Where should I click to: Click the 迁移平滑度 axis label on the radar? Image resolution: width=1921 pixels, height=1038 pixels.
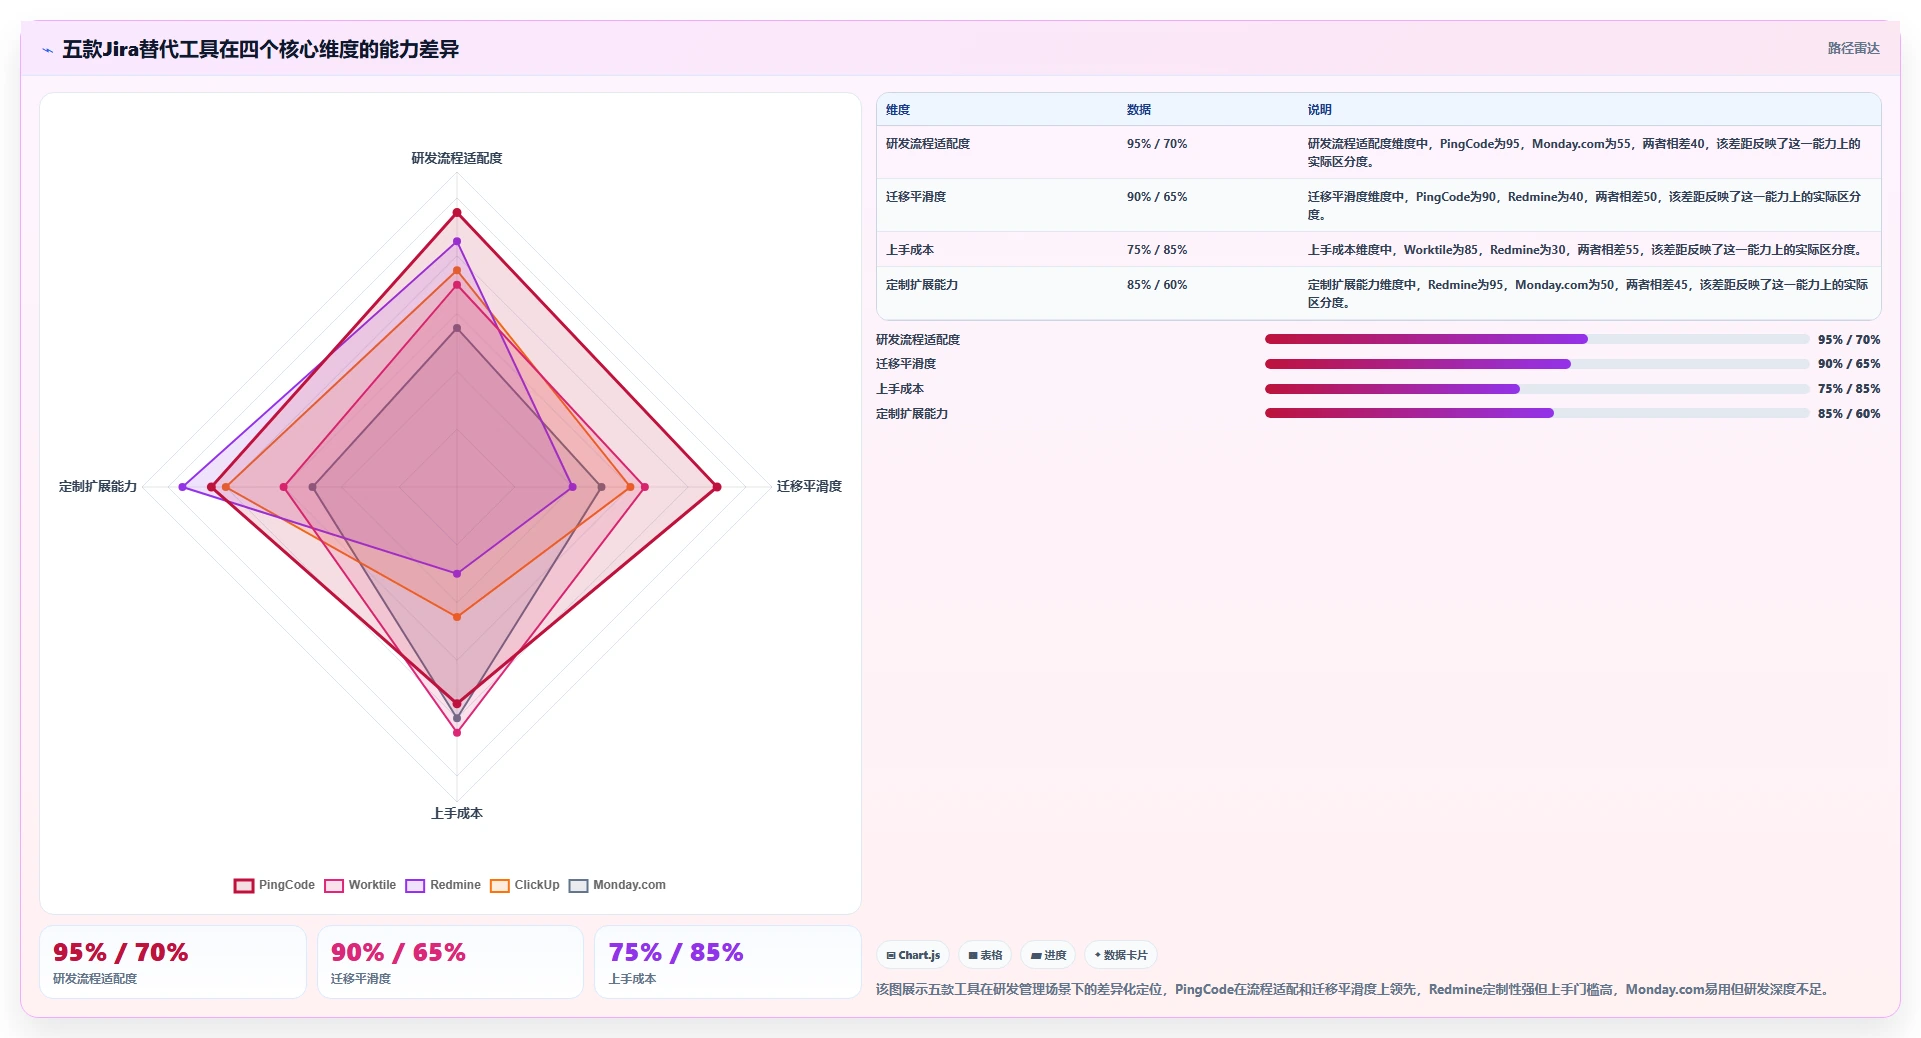tap(809, 486)
